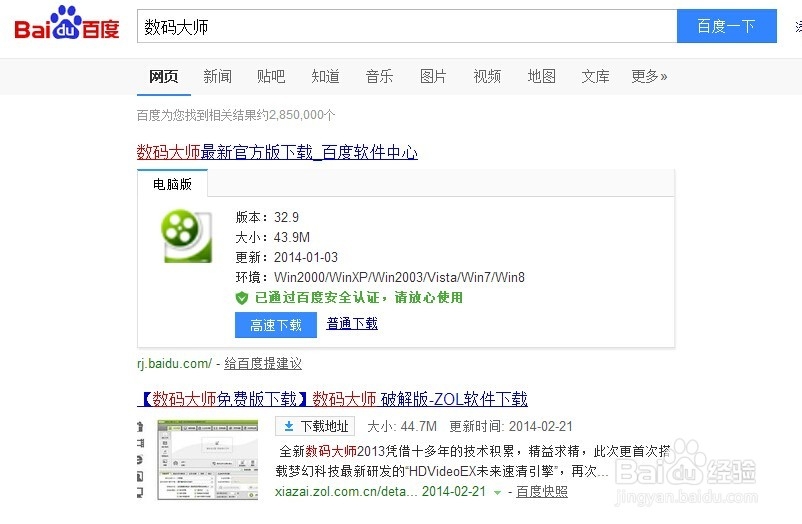802x524 pixels.
Task: Click the result count text 2,850,000个
Action: pyautogui.click(x=236, y=115)
